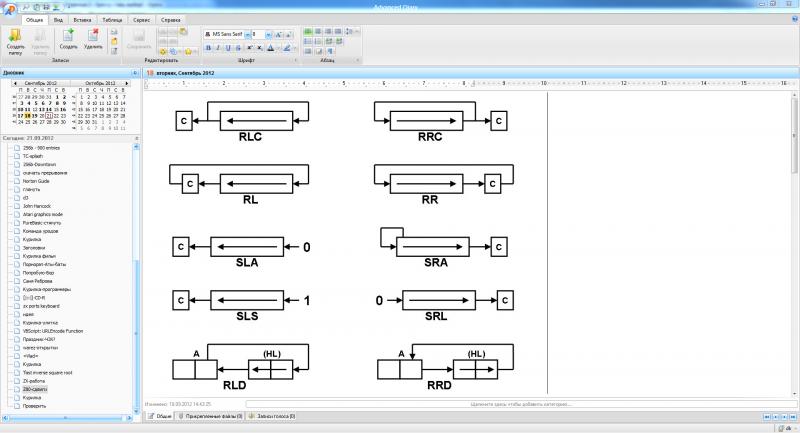Open the font size dropdown
Screen dimensions: 800x433
(269, 34)
